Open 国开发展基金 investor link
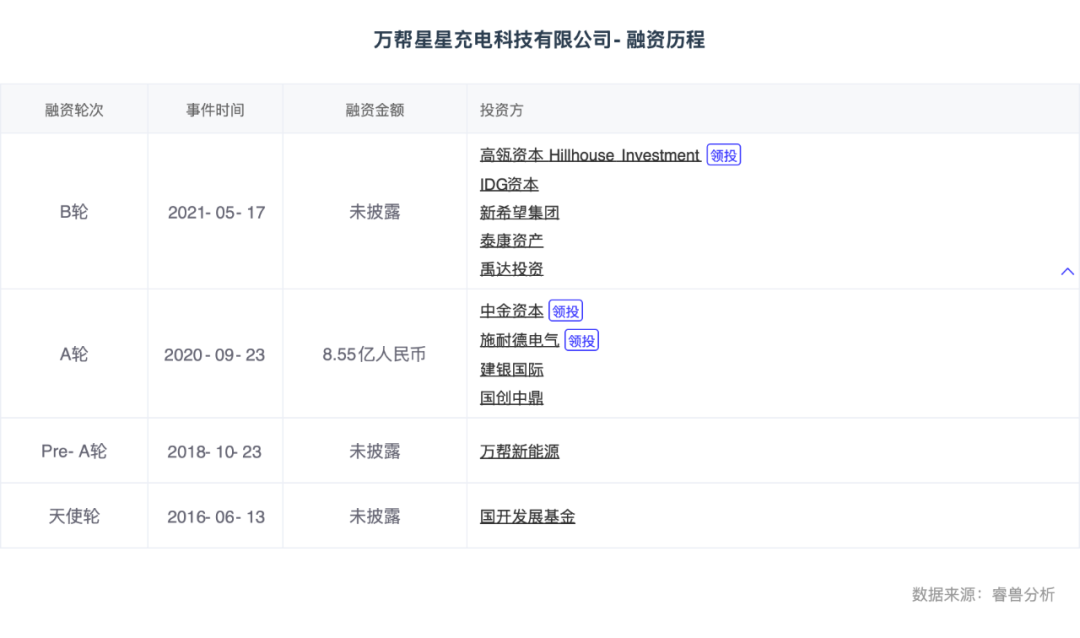This screenshot has width=1080, height=638. tap(527, 517)
